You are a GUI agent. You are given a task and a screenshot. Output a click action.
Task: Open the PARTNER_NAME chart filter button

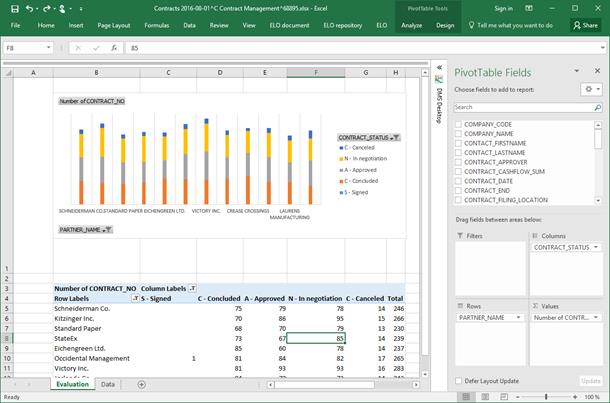(86, 230)
